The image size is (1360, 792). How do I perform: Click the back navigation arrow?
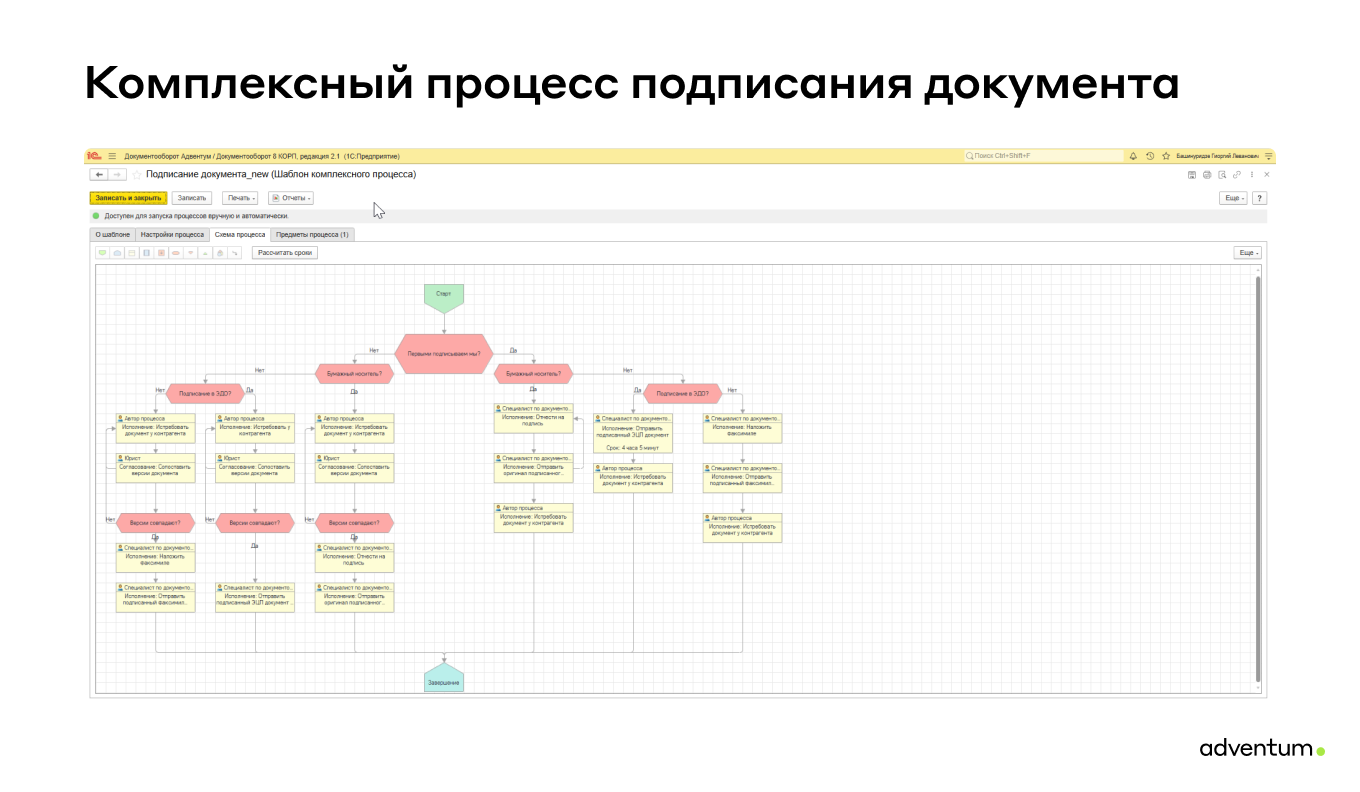(x=98, y=174)
